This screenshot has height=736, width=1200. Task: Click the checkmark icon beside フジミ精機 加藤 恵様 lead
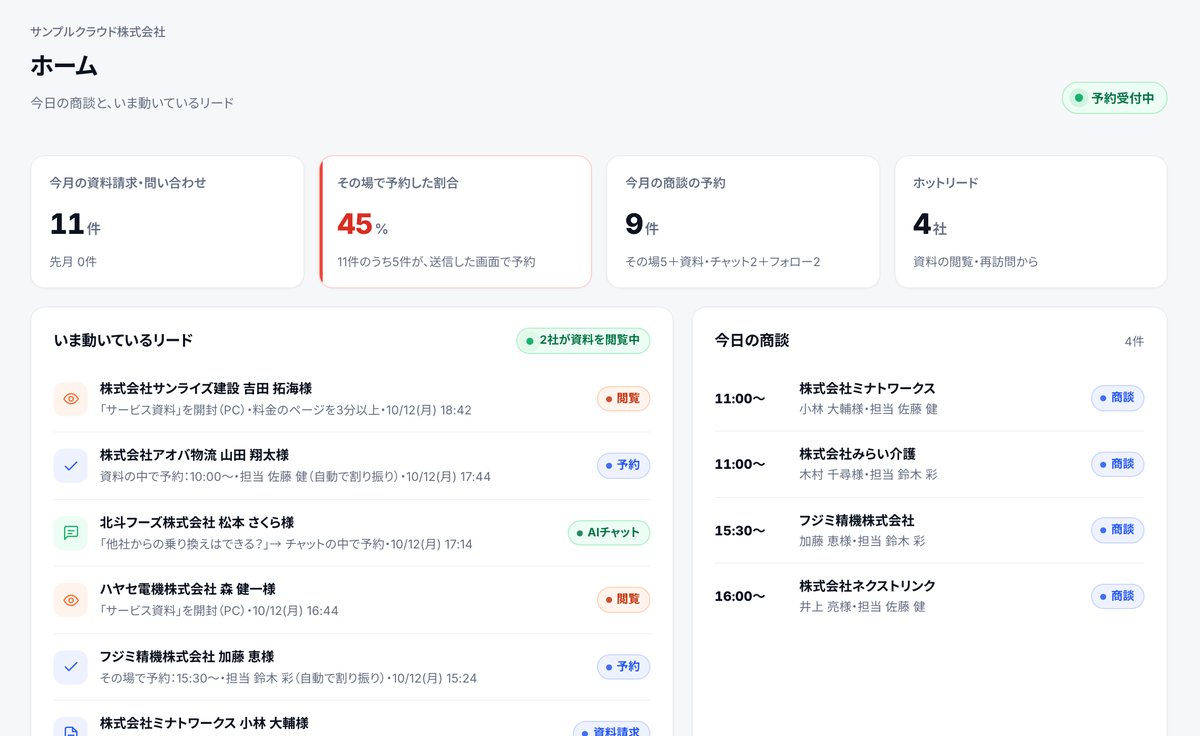pyautogui.click(x=71, y=667)
